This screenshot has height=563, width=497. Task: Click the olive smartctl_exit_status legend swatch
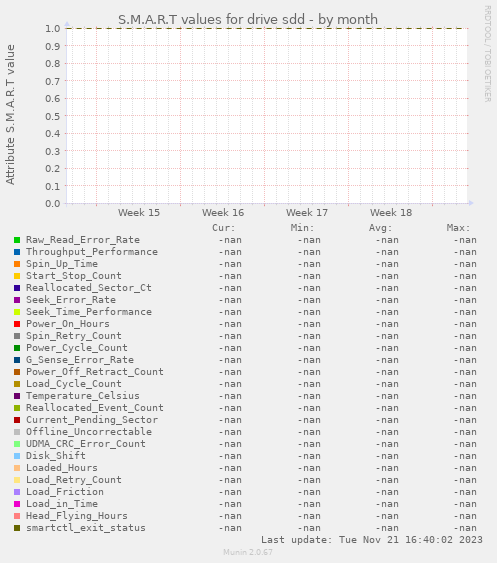pos(17,528)
